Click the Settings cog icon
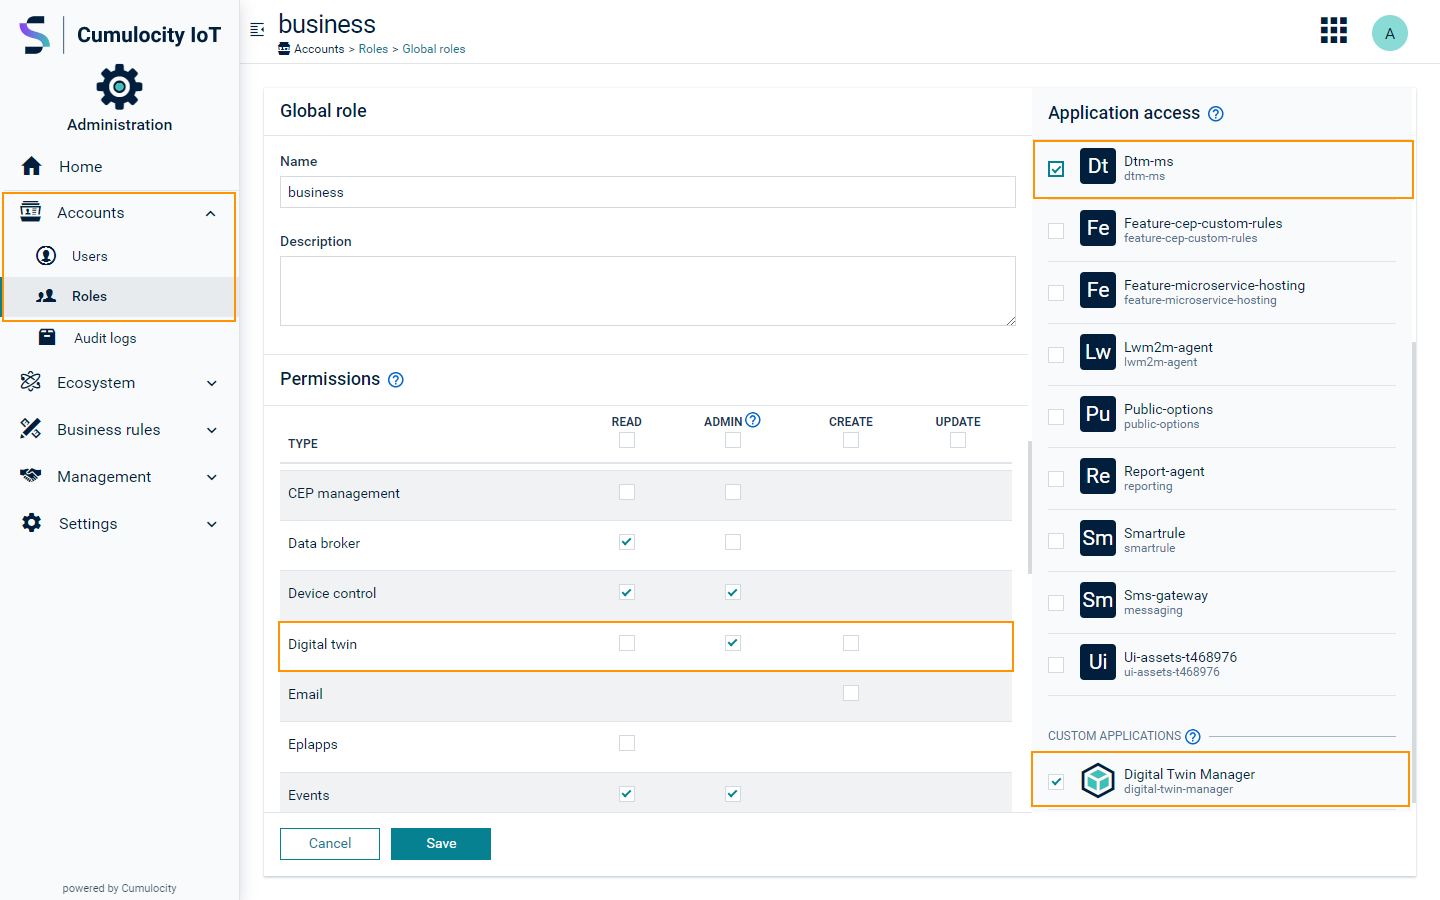This screenshot has height=900, width=1440. click(32, 523)
